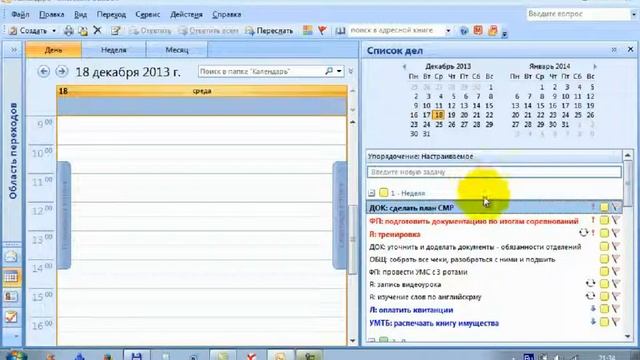Image resolution: width=640 pixels, height=360 pixels.
Task: Click the 'Введите новую задачу' field
Action: click(494, 172)
